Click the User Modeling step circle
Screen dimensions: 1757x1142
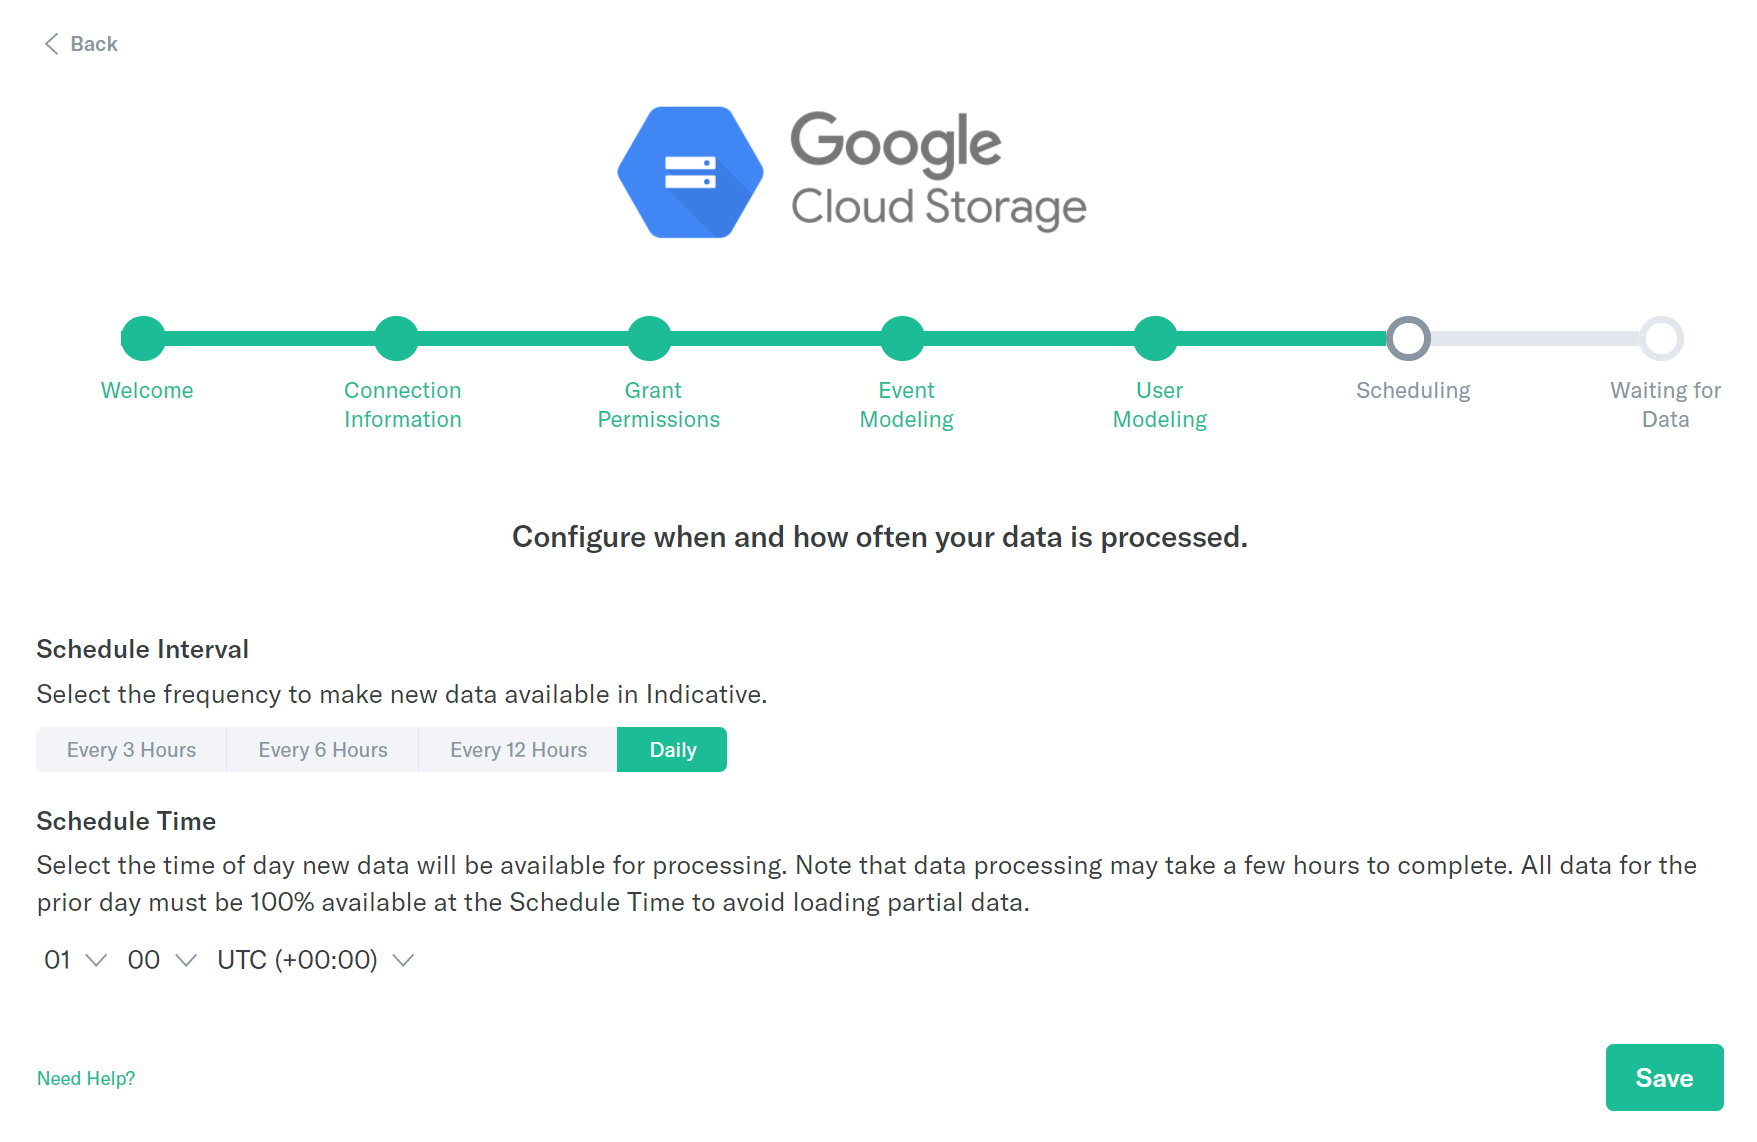coord(1155,338)
